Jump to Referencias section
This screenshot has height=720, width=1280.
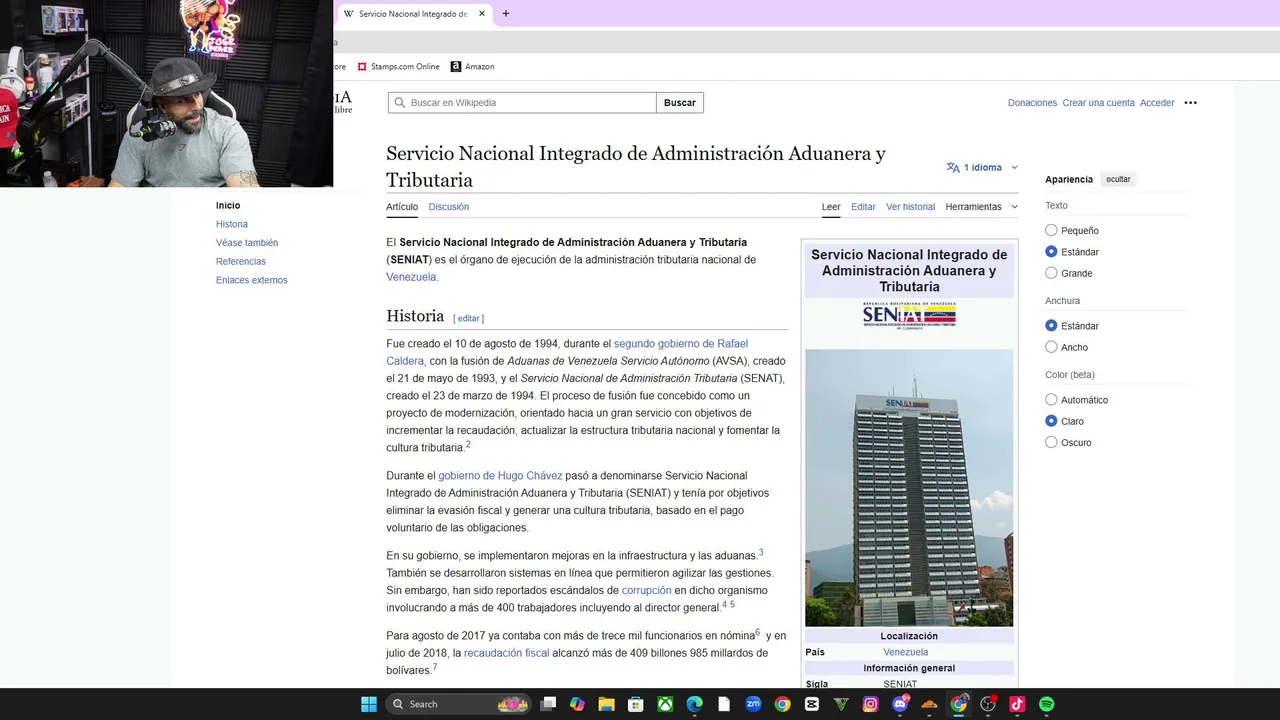pyautogui.click(x=241, y=261)
